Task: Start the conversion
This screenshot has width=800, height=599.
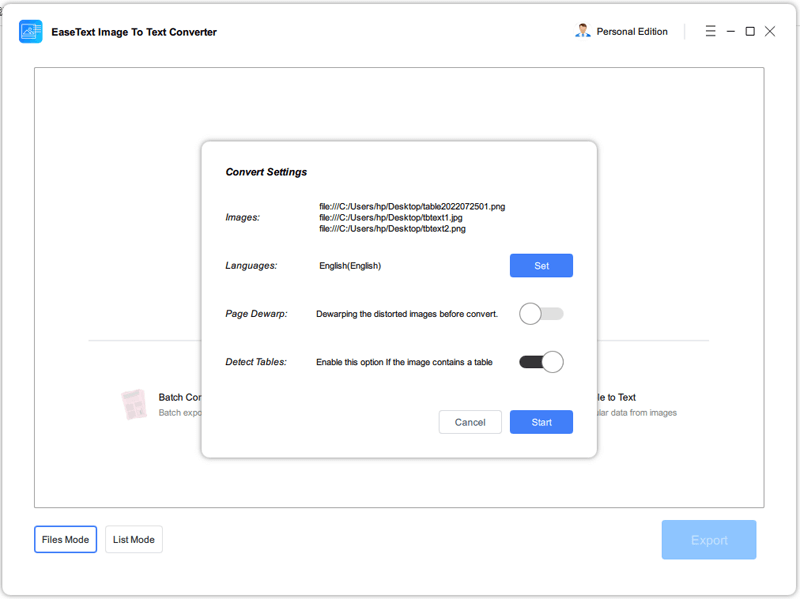Action: pos(541,422)
